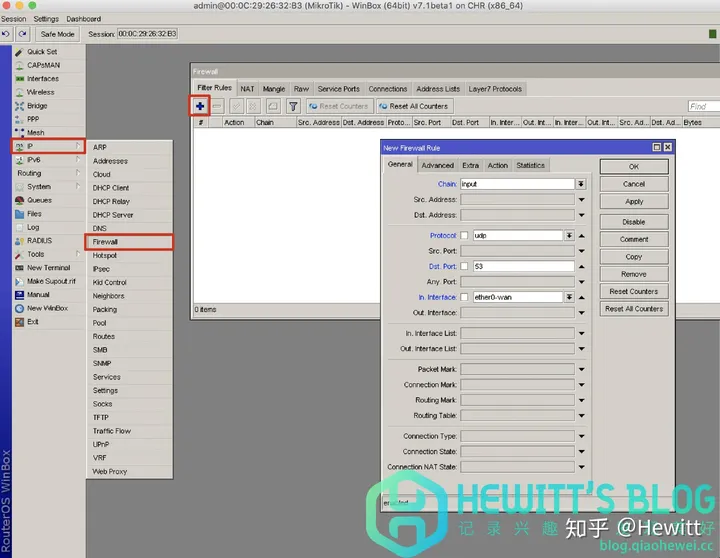Image resolution: width=720 pixels, height=558 pixels.
Task: Click the Dst. Port input field
Action: 523,266
